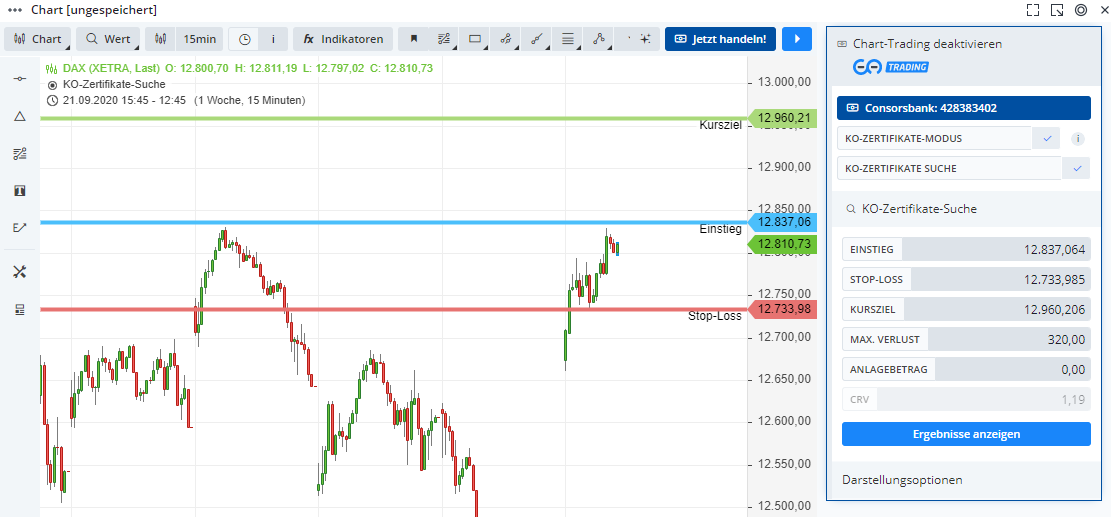Screen dimensions: 1117x517
Task: Select the triangle shape tool in left sidebar
Action: (20, 116)
